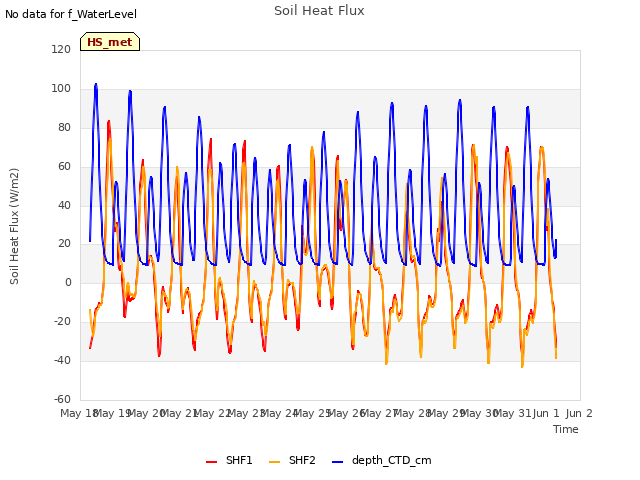
Task: Click the x-axis tick label Jun 1
Action: pos(546,413)
